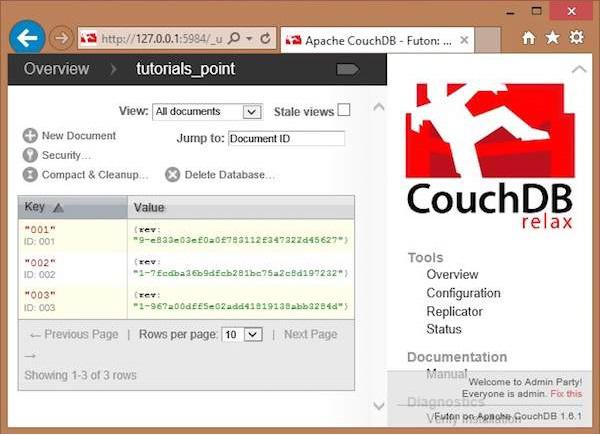The width and height of the screenshot is (600, 435).
Task: Open browser settings gear icon
Action: (x=576, y=38)
